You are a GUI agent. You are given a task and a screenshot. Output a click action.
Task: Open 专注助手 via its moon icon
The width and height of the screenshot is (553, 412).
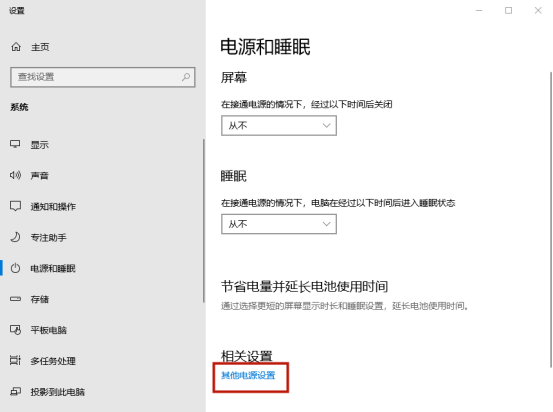coord(15,237)
